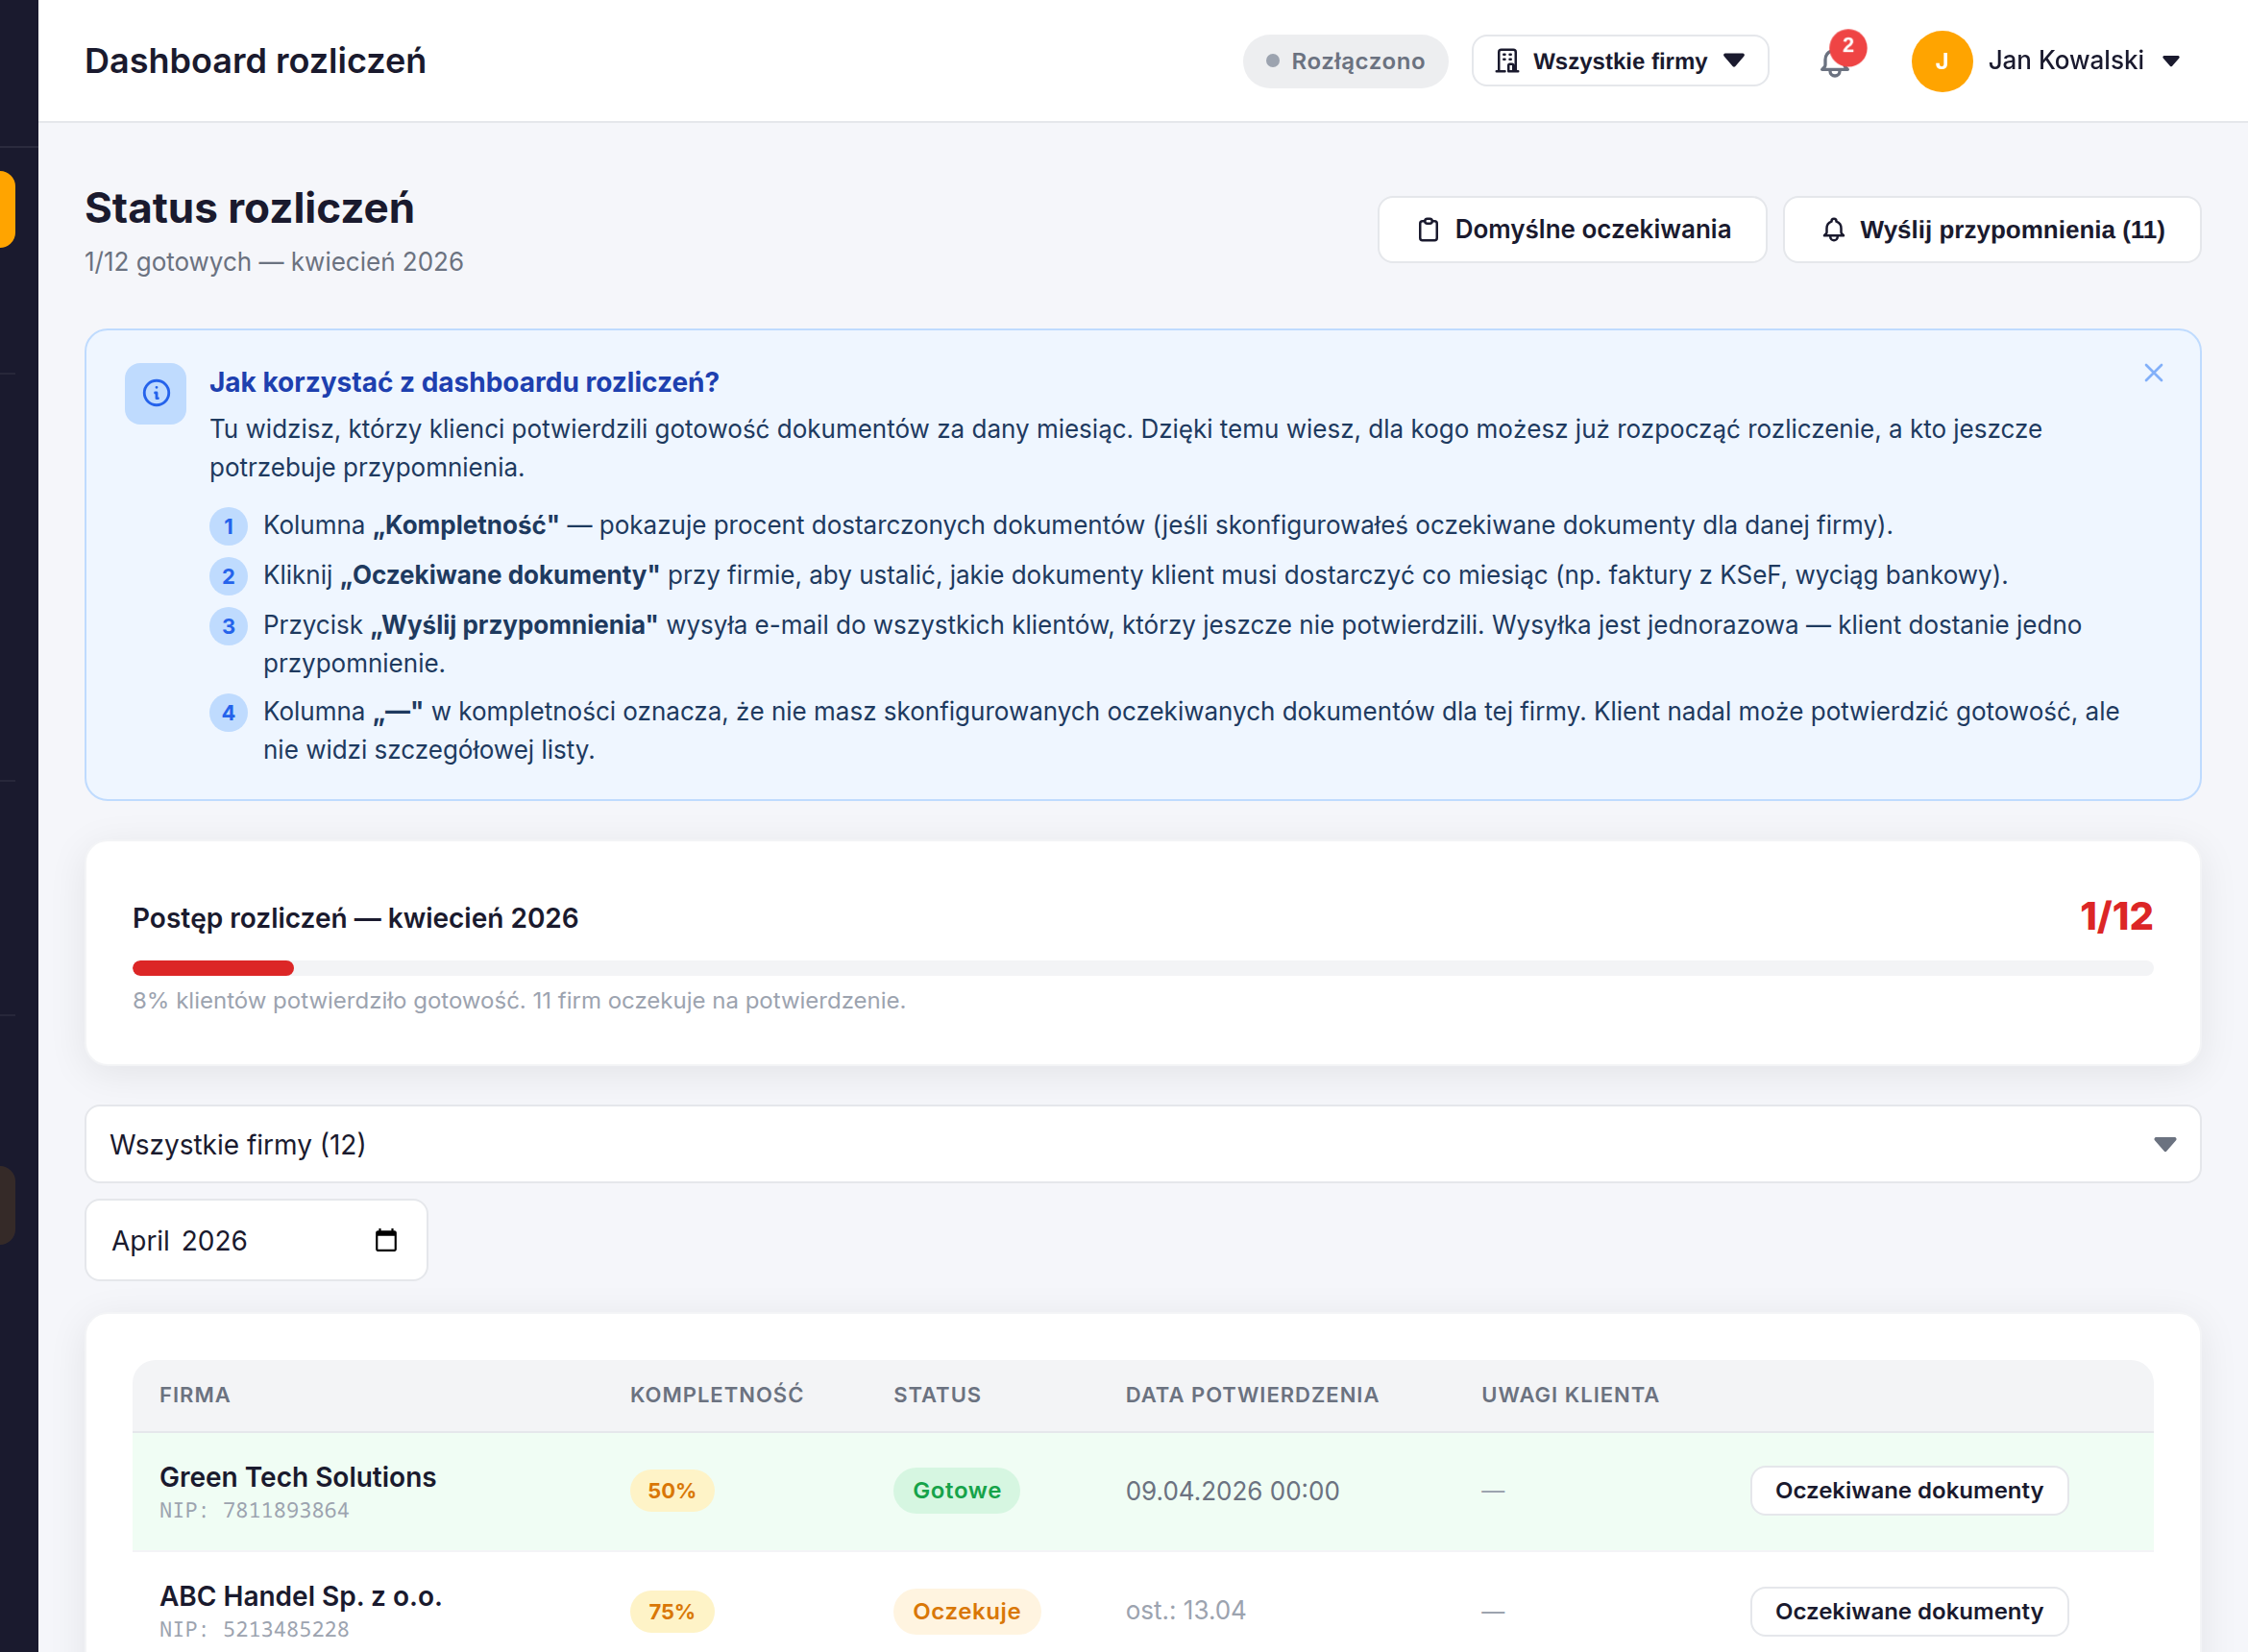This screenshot has height=1652, width=2248.
Task: Click the Firma column header
Action: [x=195, y=1395]
